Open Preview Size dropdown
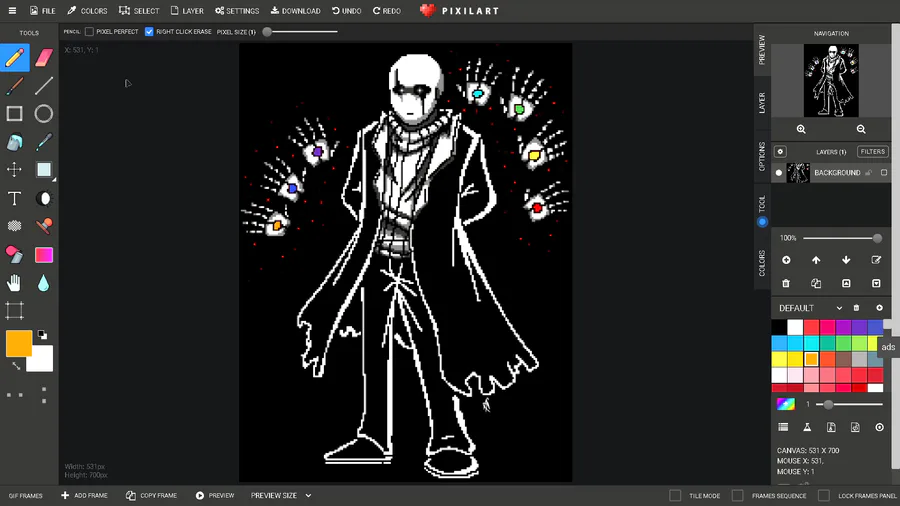 (281, 495)
